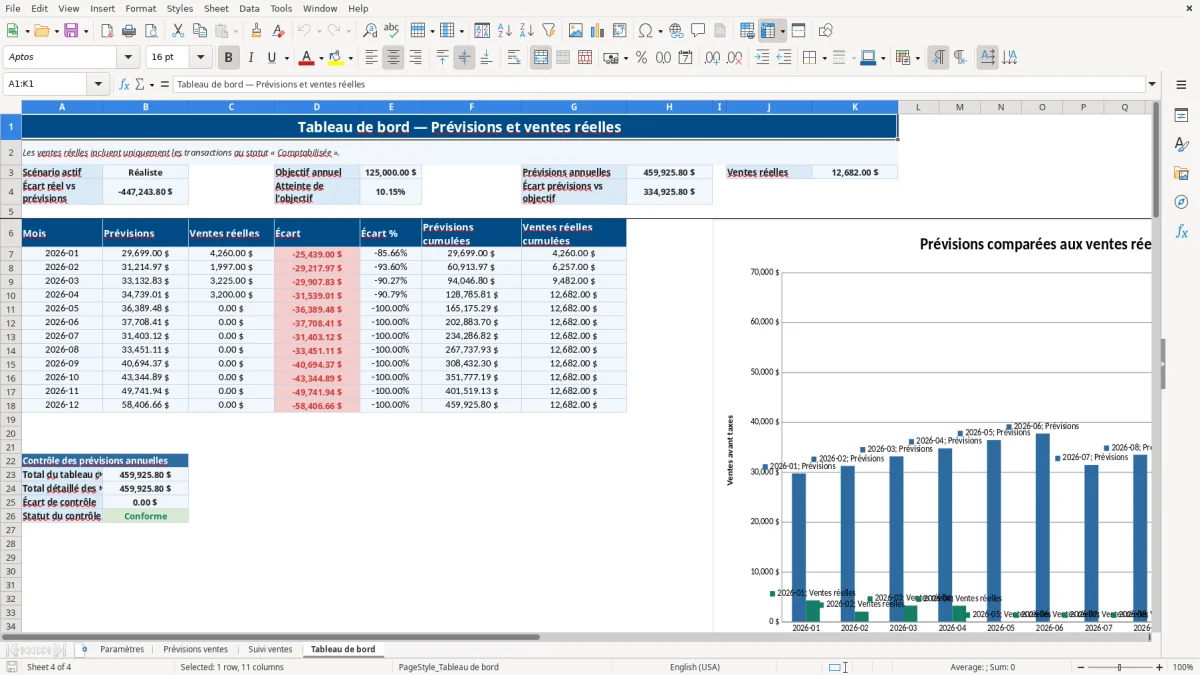Open the Function Wizard

125,85
